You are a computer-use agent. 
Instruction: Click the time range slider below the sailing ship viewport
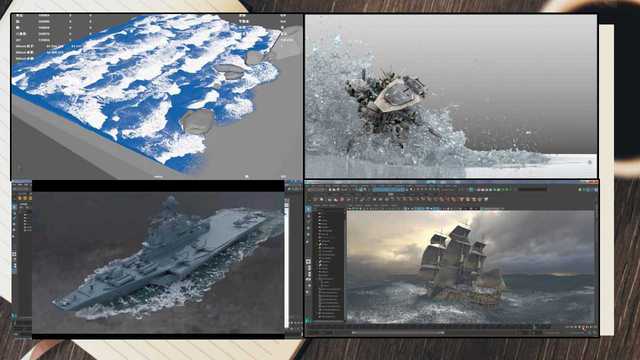(398, 333)
